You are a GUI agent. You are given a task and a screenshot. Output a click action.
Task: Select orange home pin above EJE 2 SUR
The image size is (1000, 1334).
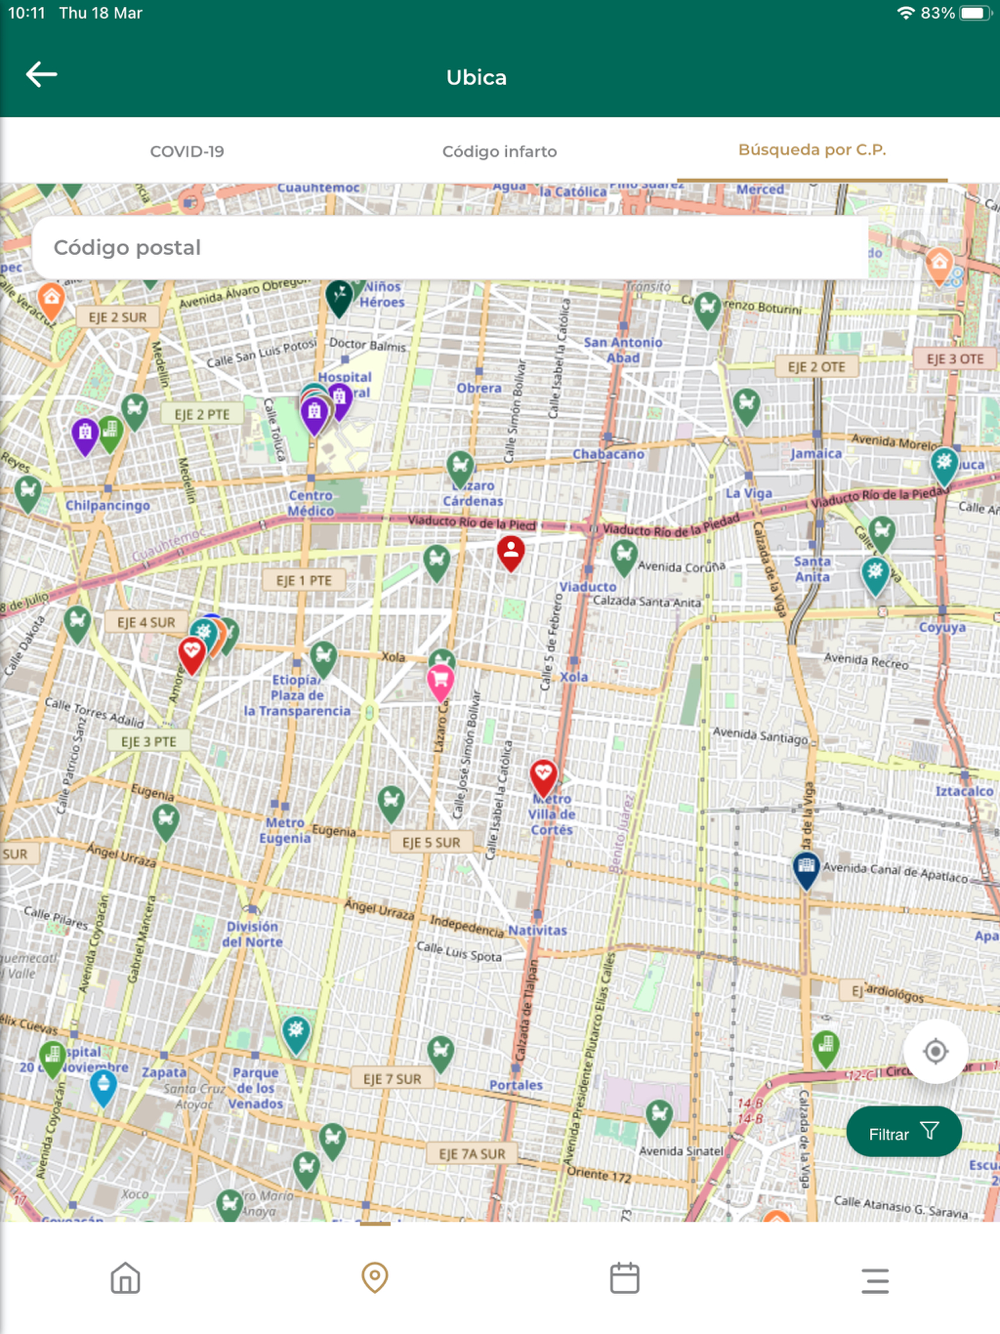(51, 300)
